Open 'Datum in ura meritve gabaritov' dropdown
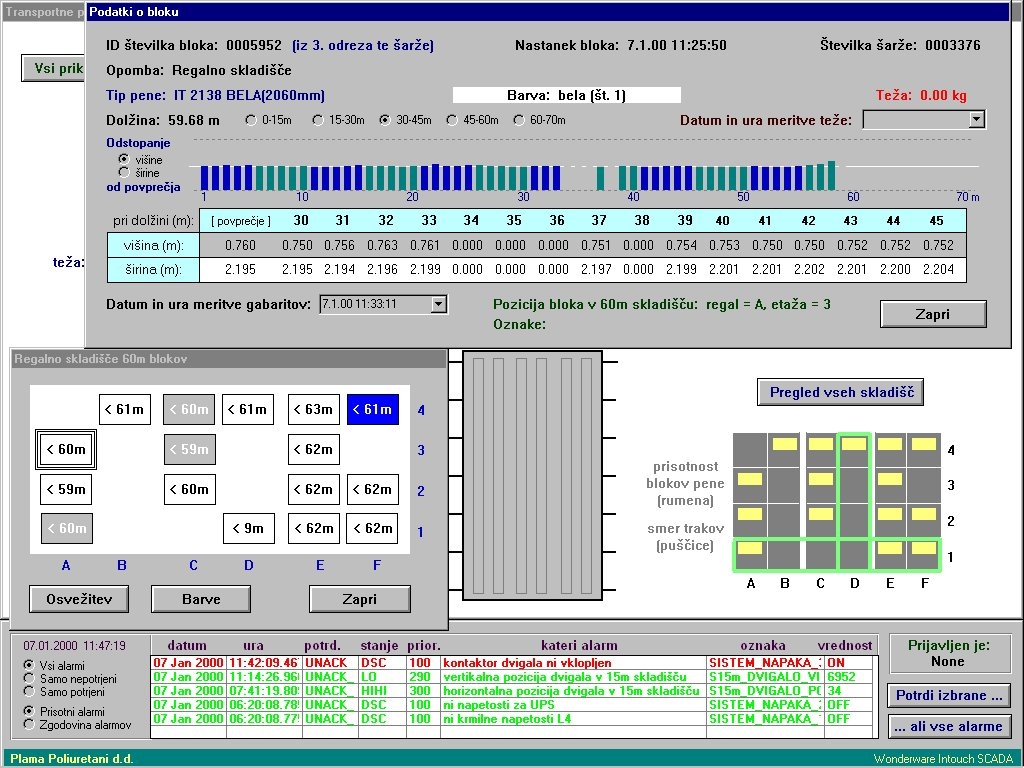Viewport: 1024px width, 768px height. 438,304
